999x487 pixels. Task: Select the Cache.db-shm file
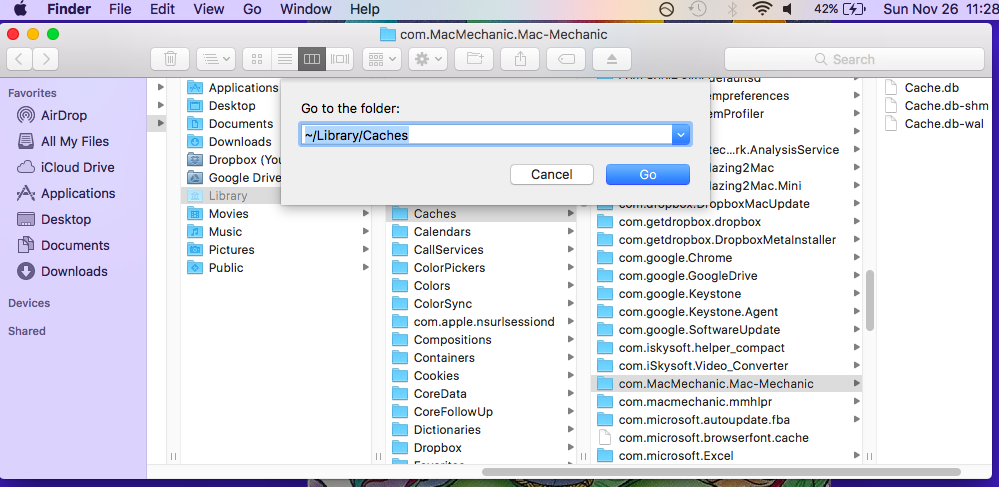pos(937,106)
